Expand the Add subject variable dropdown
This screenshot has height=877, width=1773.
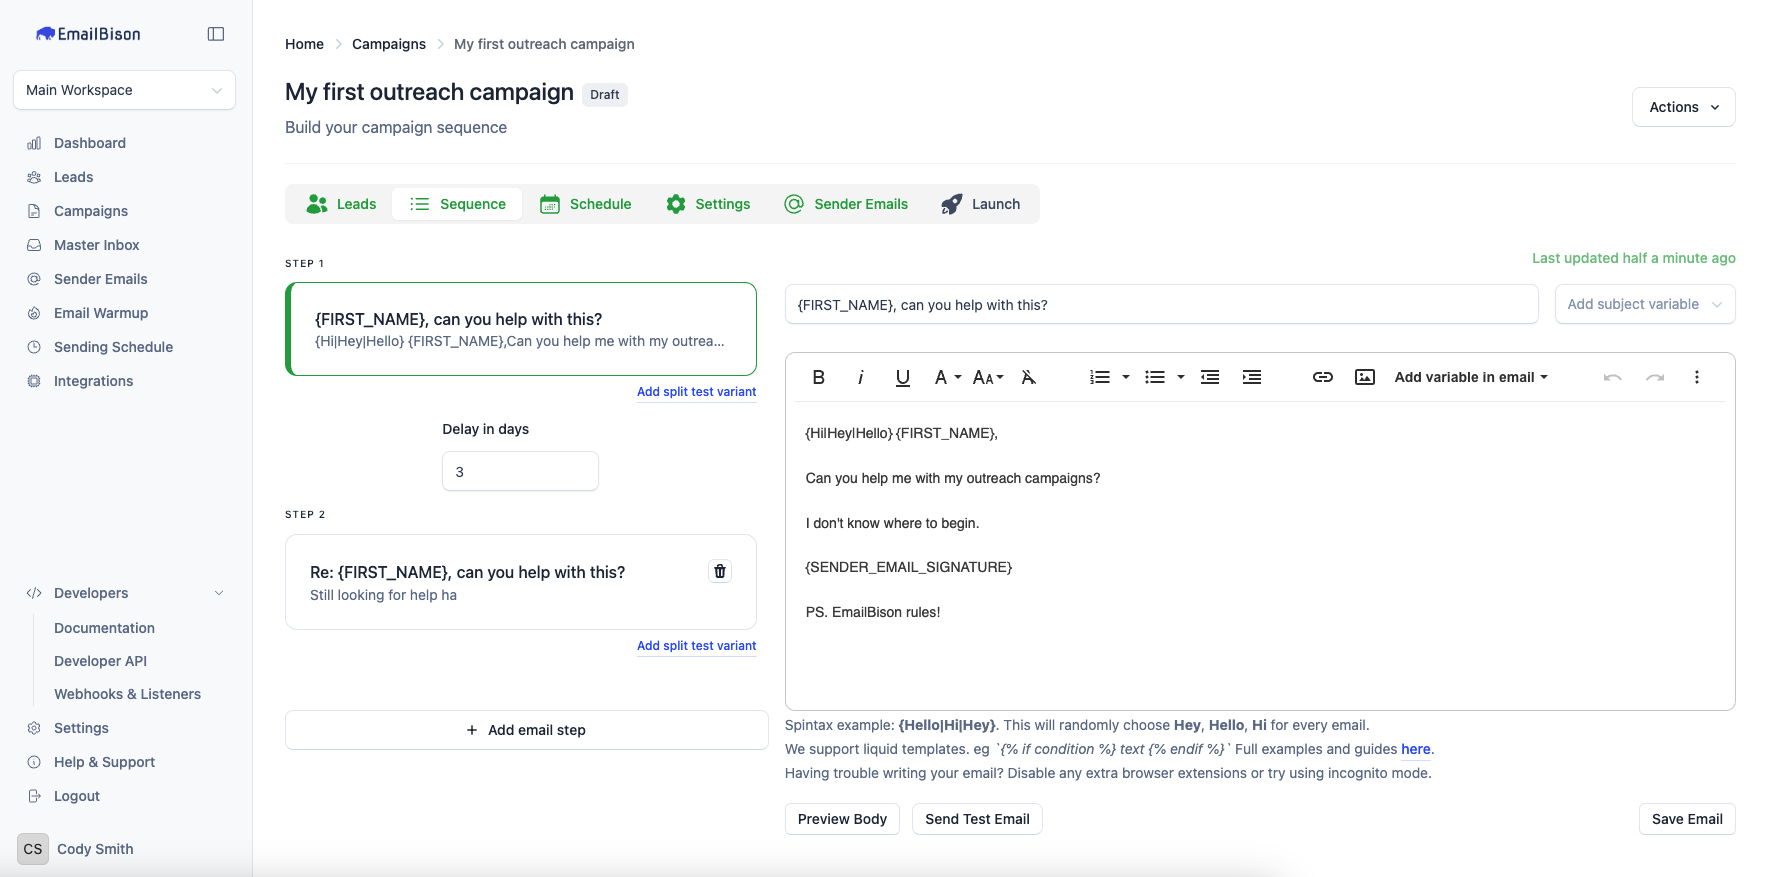point(1644,304)
